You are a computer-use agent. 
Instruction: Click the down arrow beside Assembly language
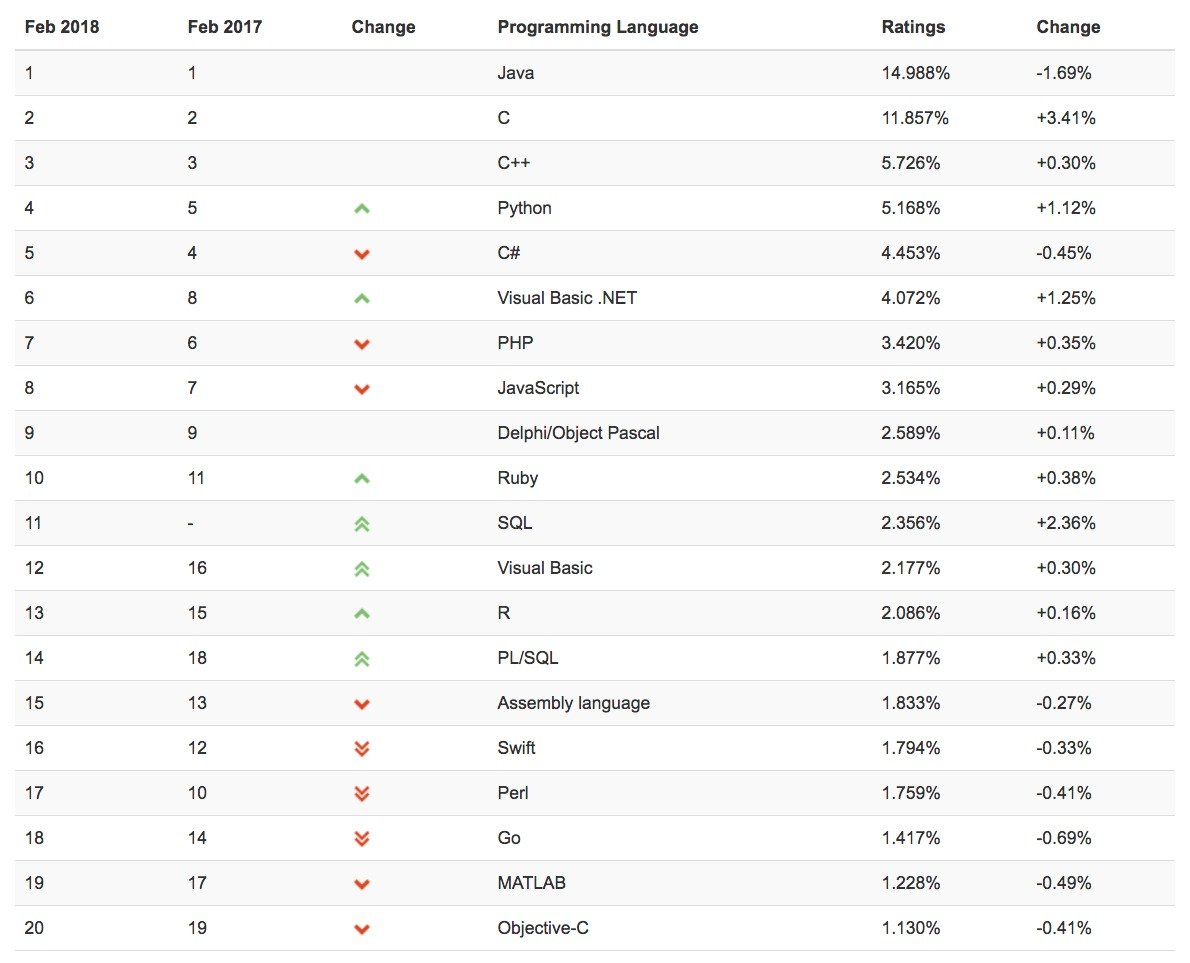click(362, 704)
